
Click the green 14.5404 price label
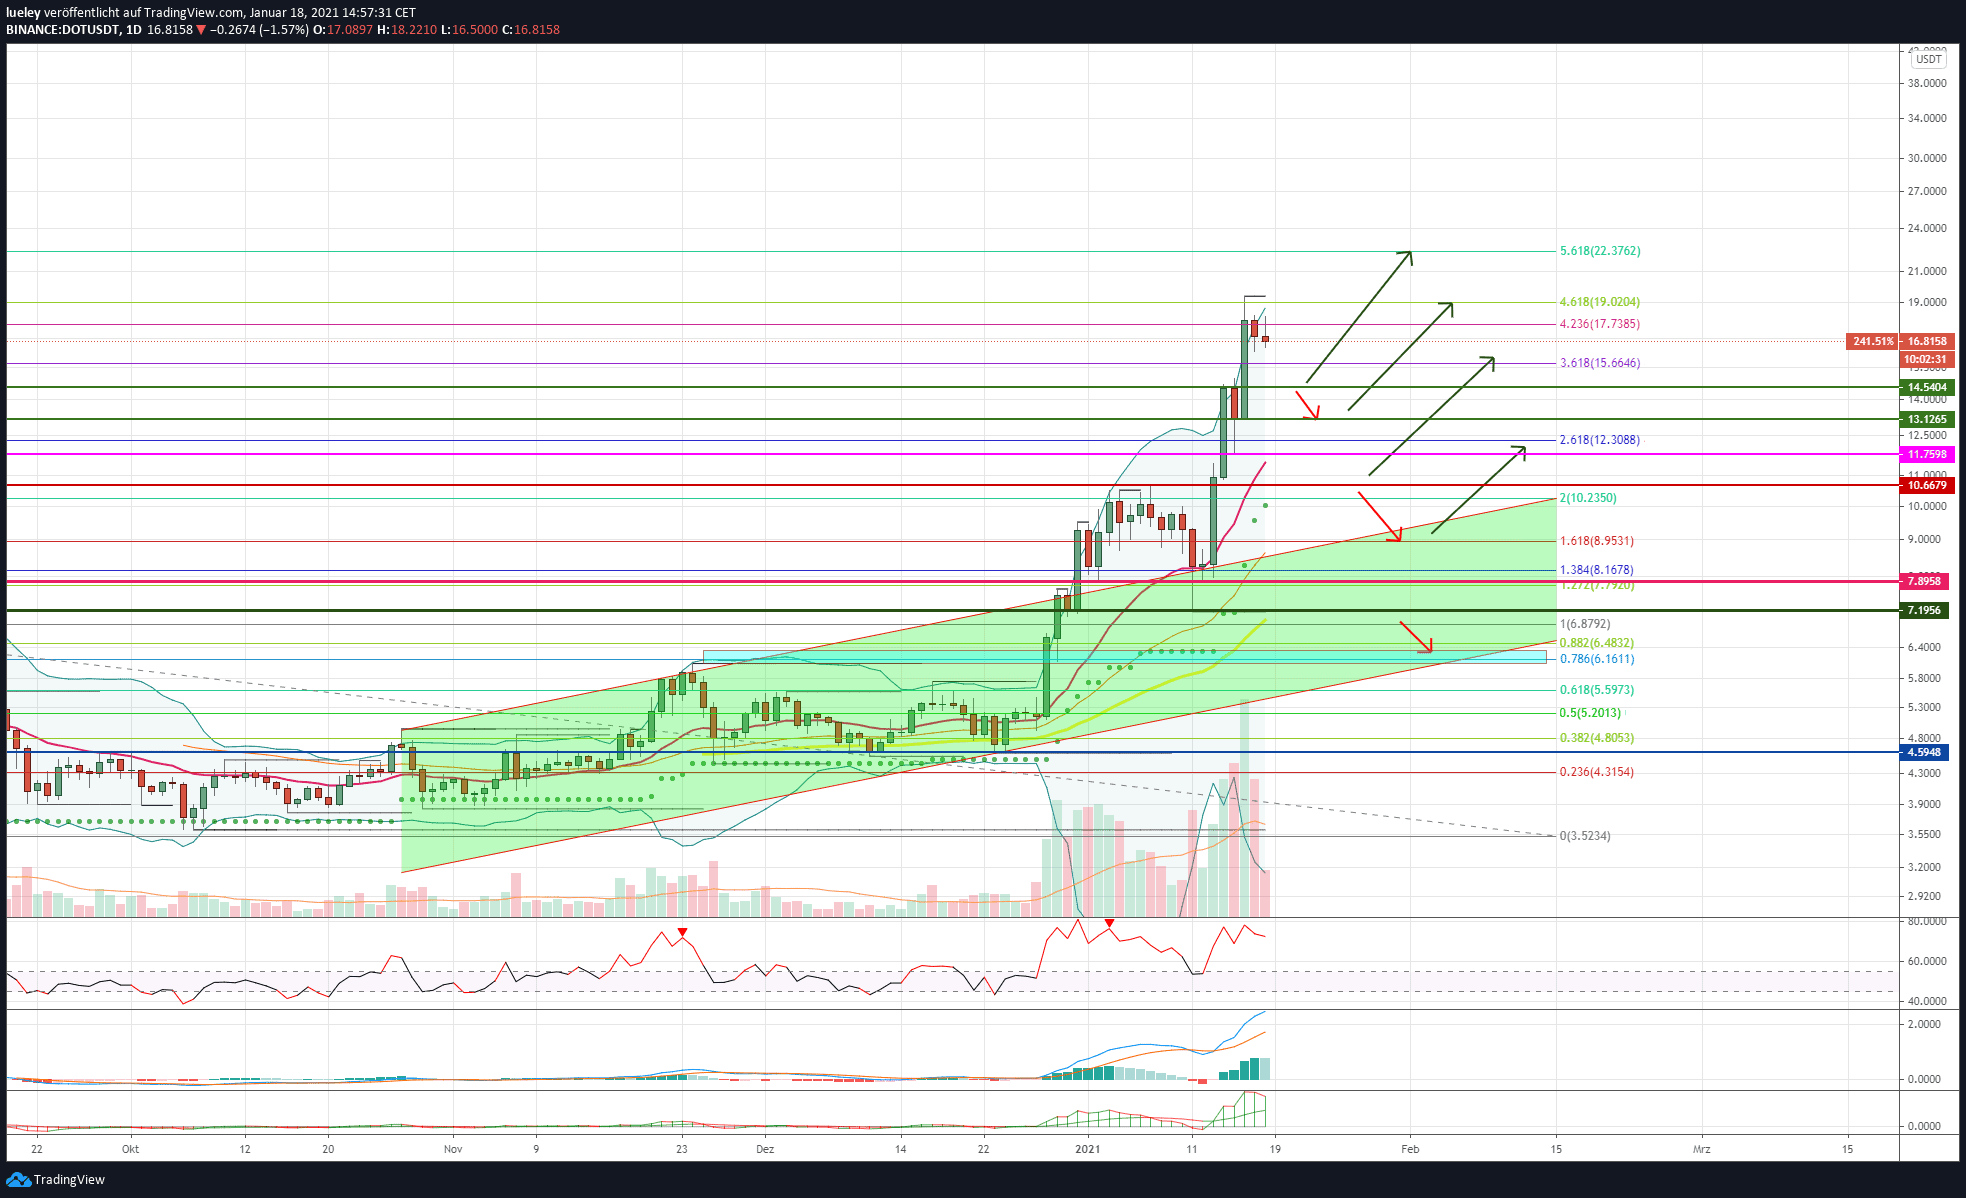1927,387
